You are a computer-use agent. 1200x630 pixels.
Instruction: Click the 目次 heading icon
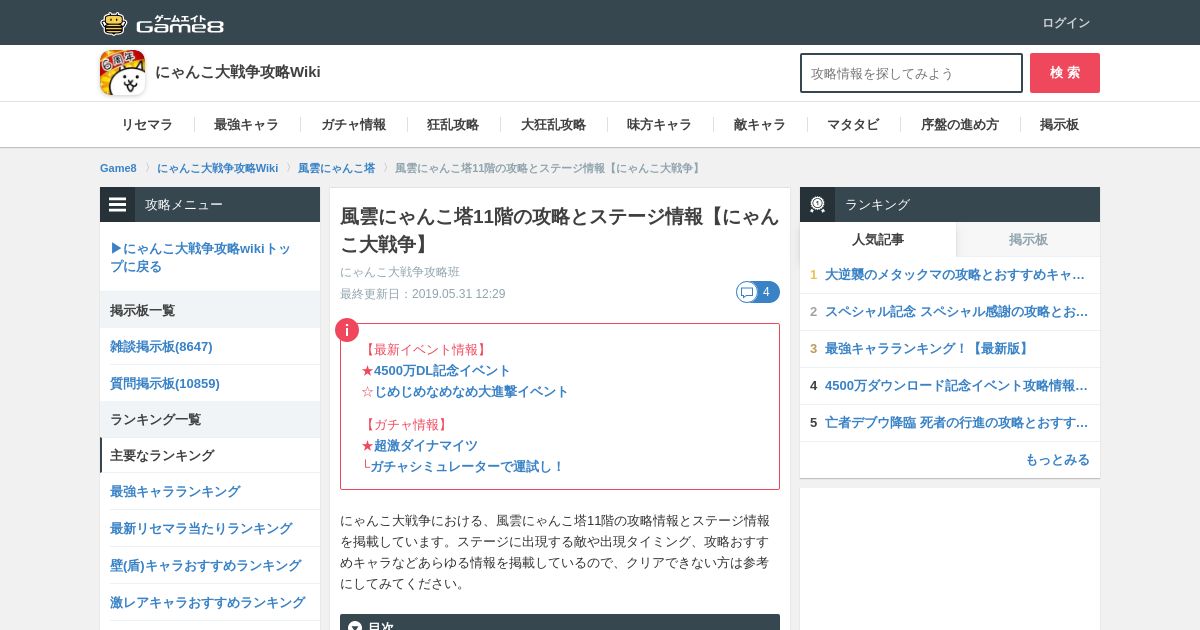[x=354, y=627]
